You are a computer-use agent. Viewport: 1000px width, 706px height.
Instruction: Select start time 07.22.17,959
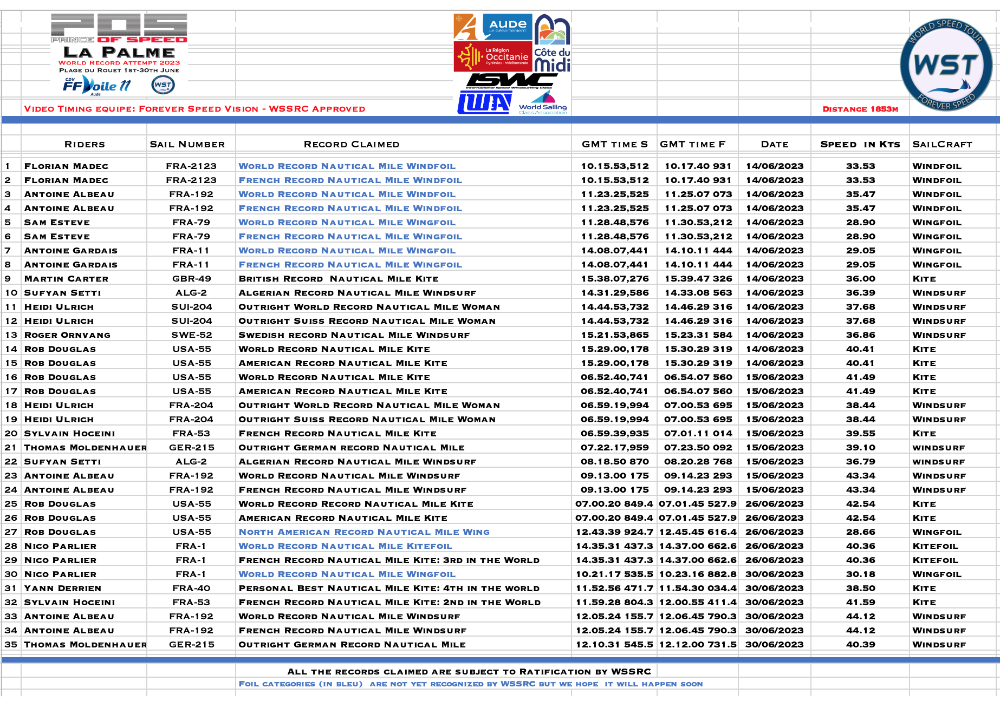coord(614,447)
